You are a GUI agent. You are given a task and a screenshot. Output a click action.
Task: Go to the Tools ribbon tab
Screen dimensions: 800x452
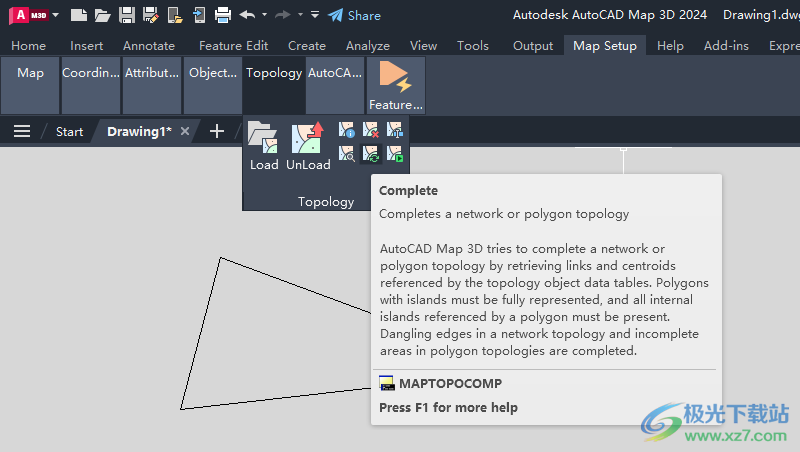[473, 46]
